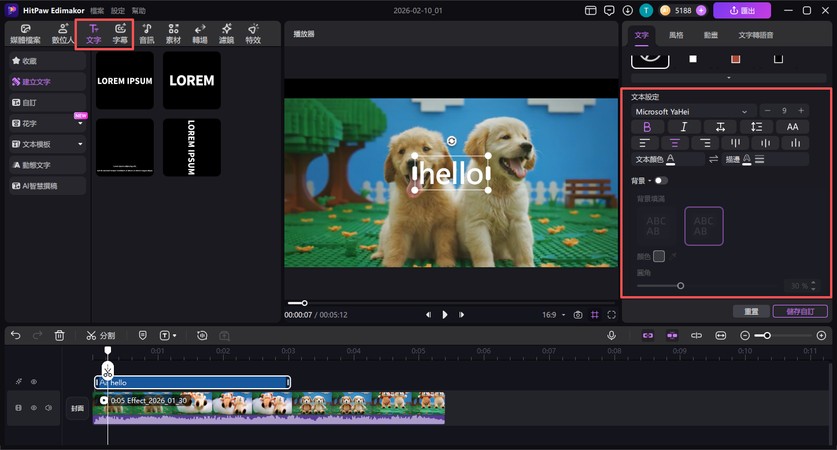This screenshot has width=837, height=450.
Task: Take a snapshot with the camera icon
Action: [578, 315]
